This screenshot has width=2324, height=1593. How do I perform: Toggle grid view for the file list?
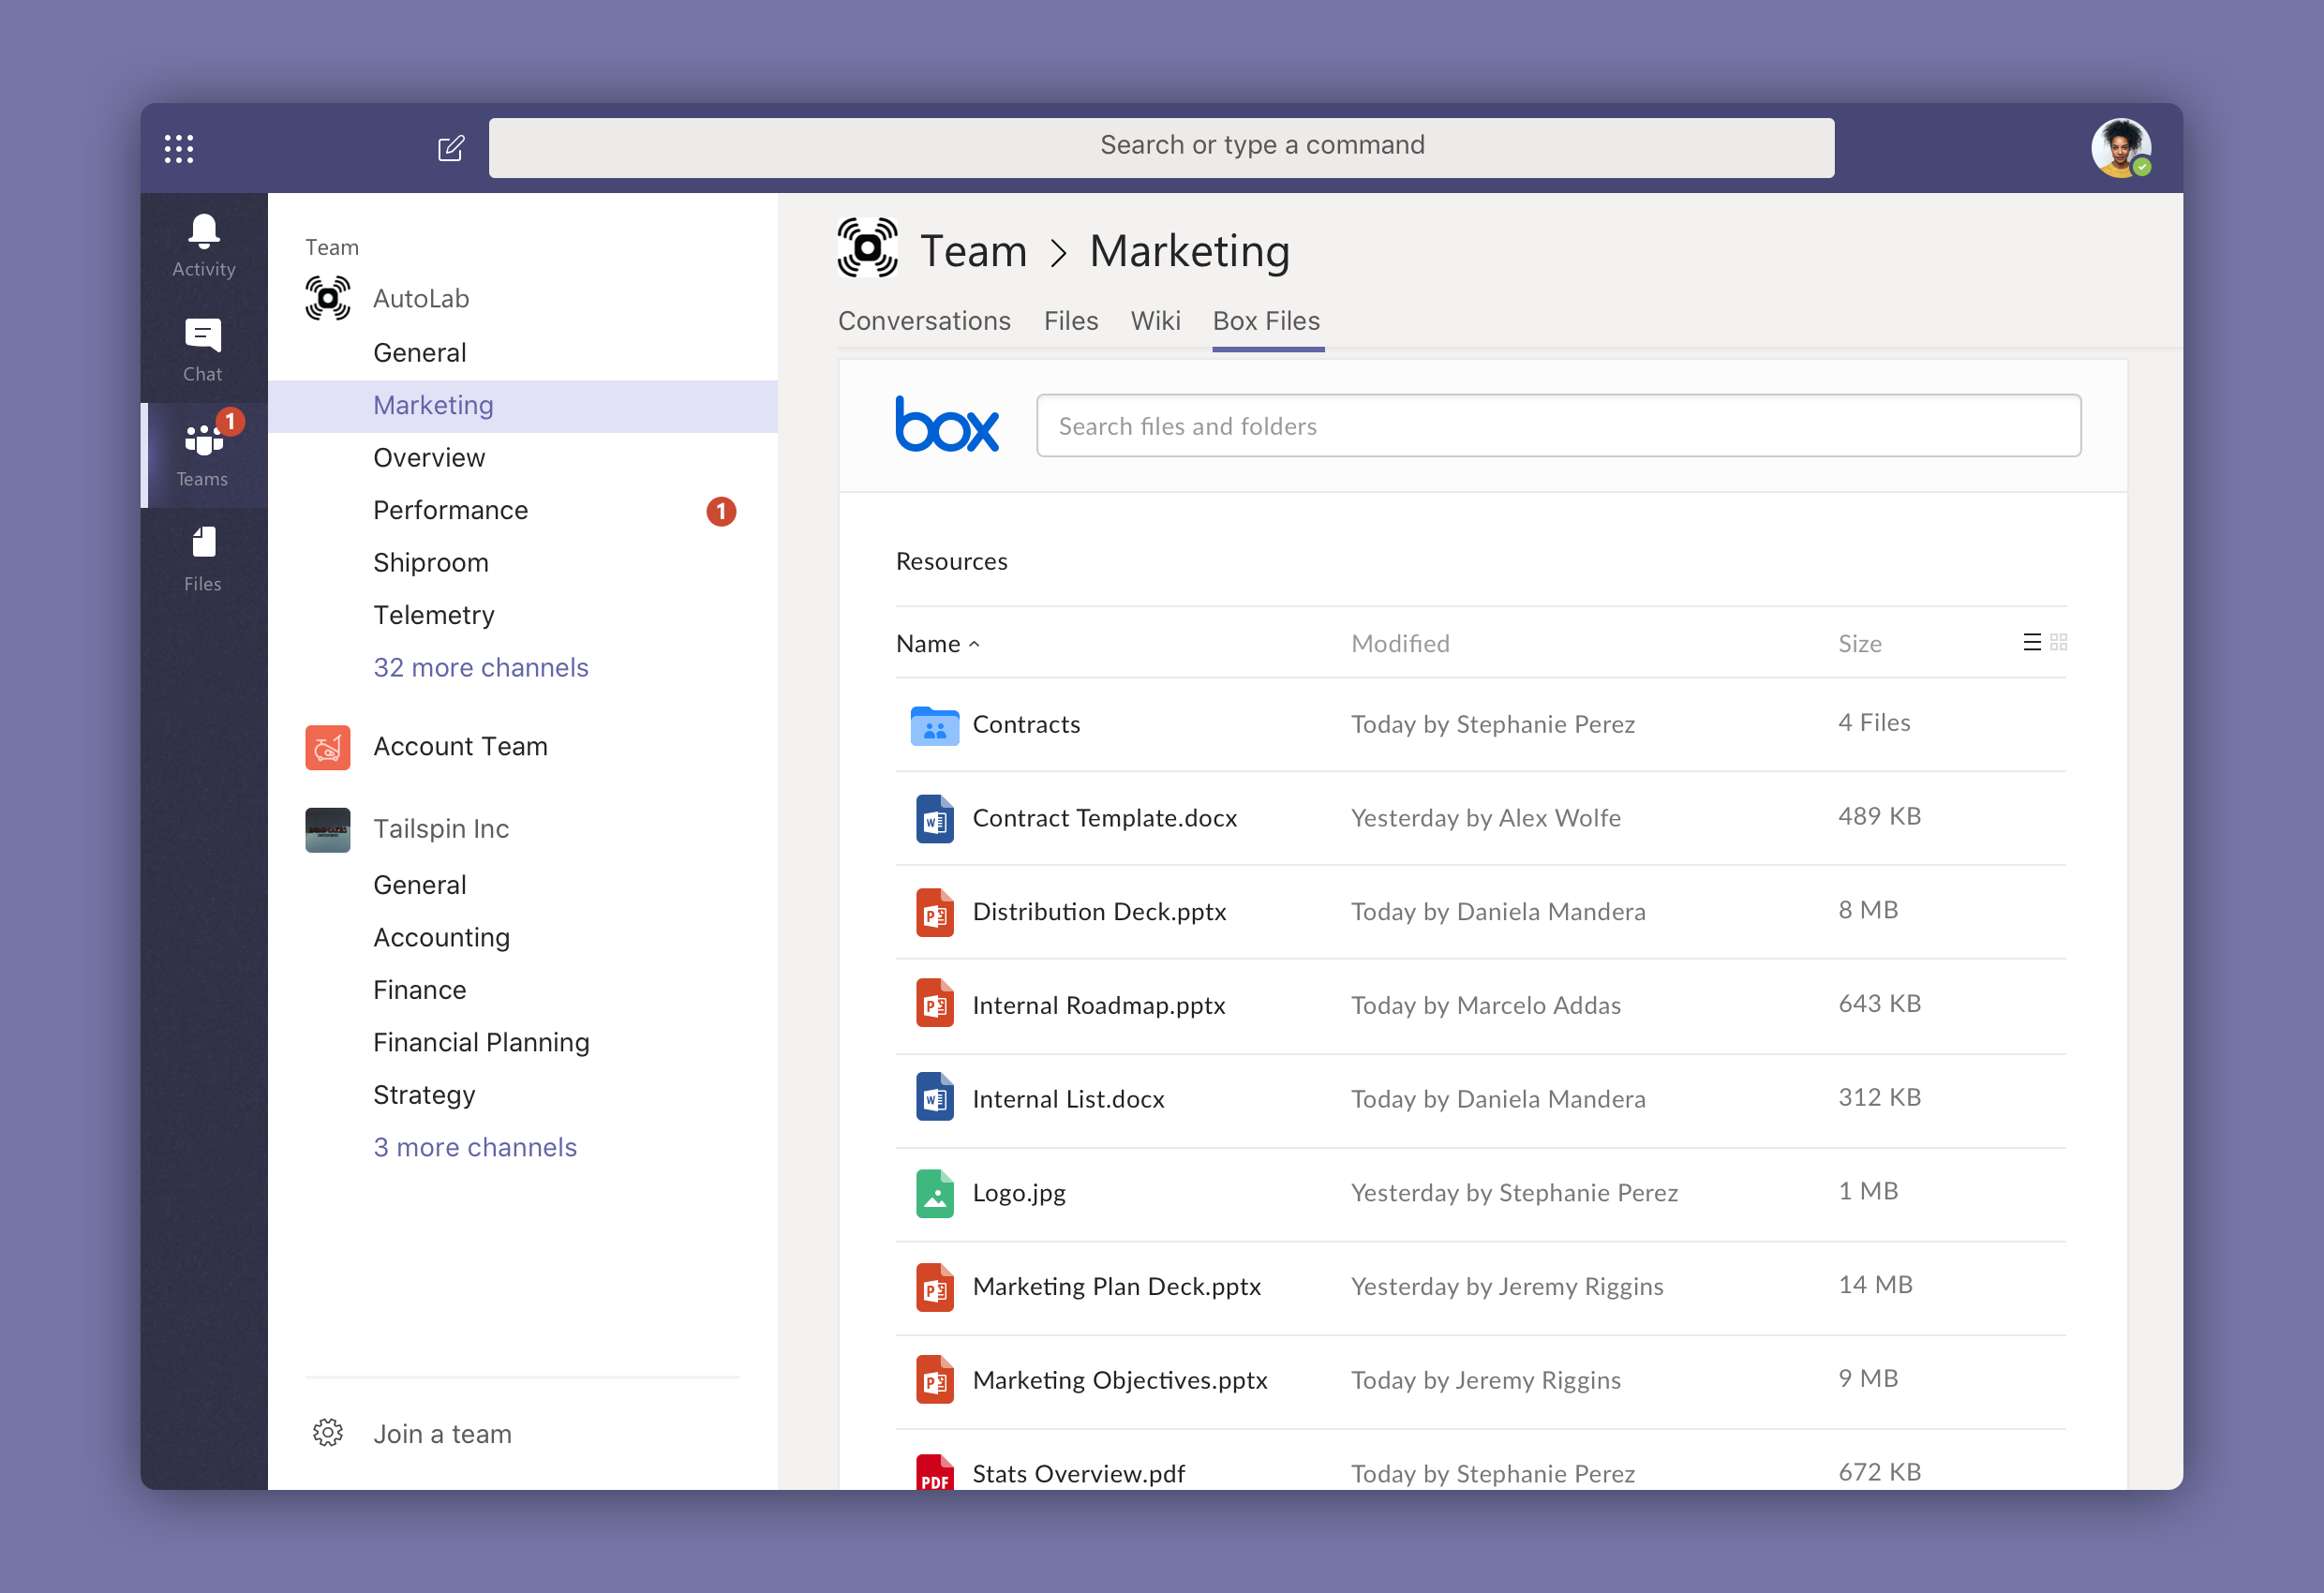pyautogui.click(x=2059, y=641)
